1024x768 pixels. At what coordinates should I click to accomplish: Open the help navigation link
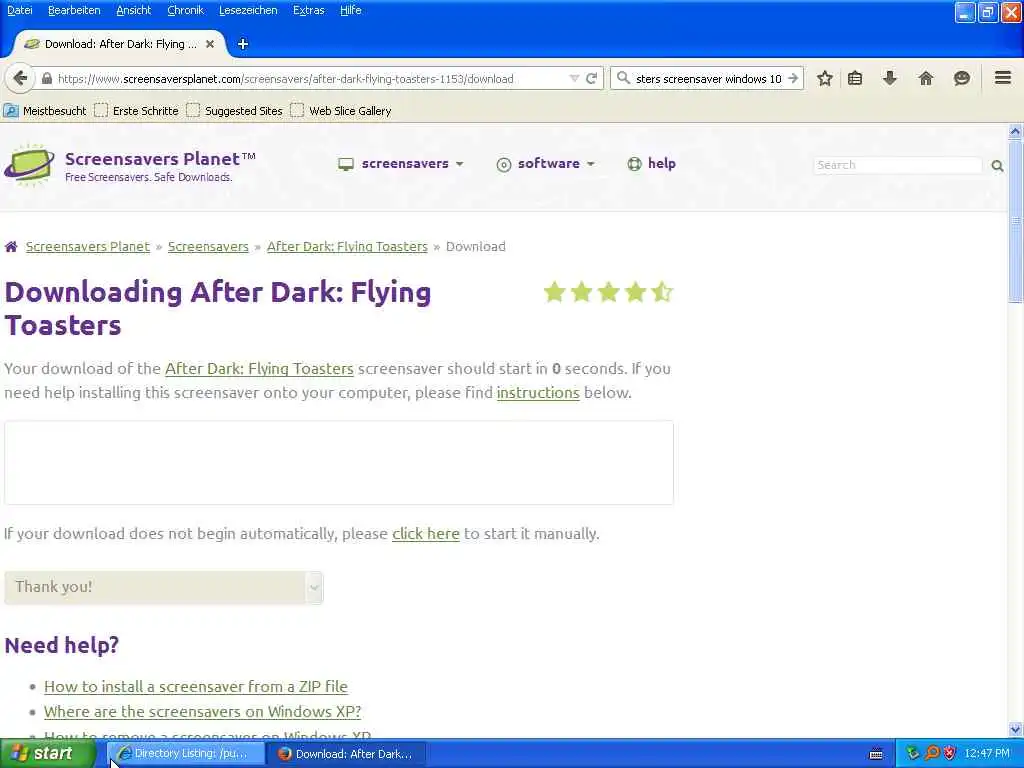click(x=651, y=163)
